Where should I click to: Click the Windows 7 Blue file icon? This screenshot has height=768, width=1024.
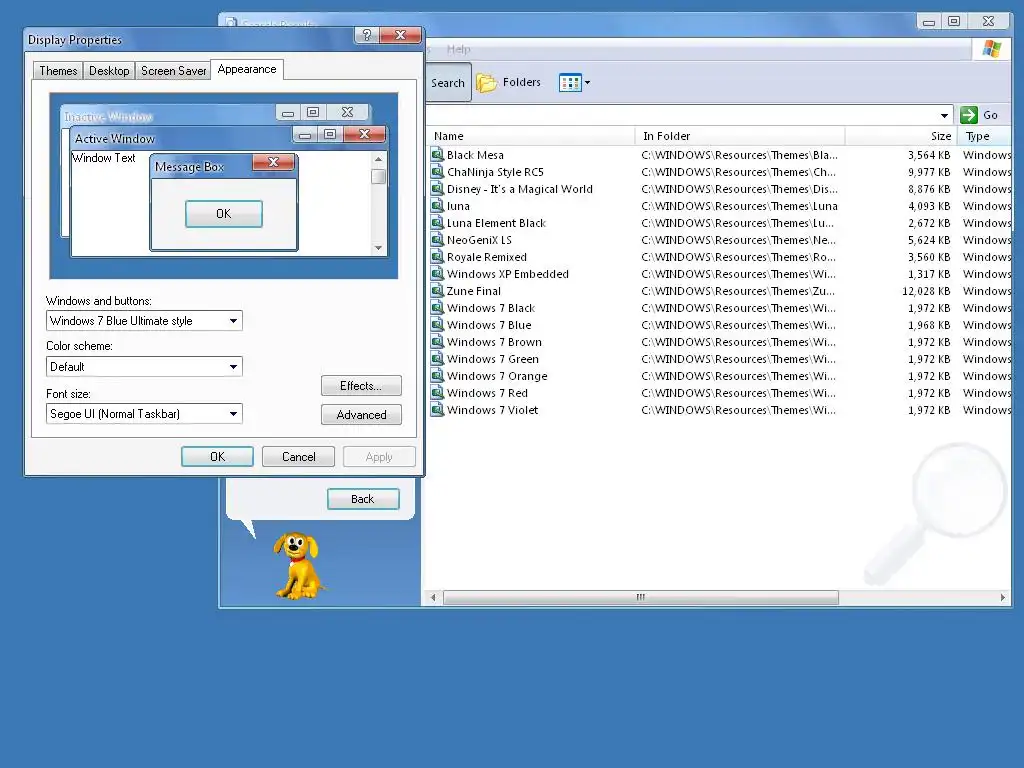click(438, 325)
